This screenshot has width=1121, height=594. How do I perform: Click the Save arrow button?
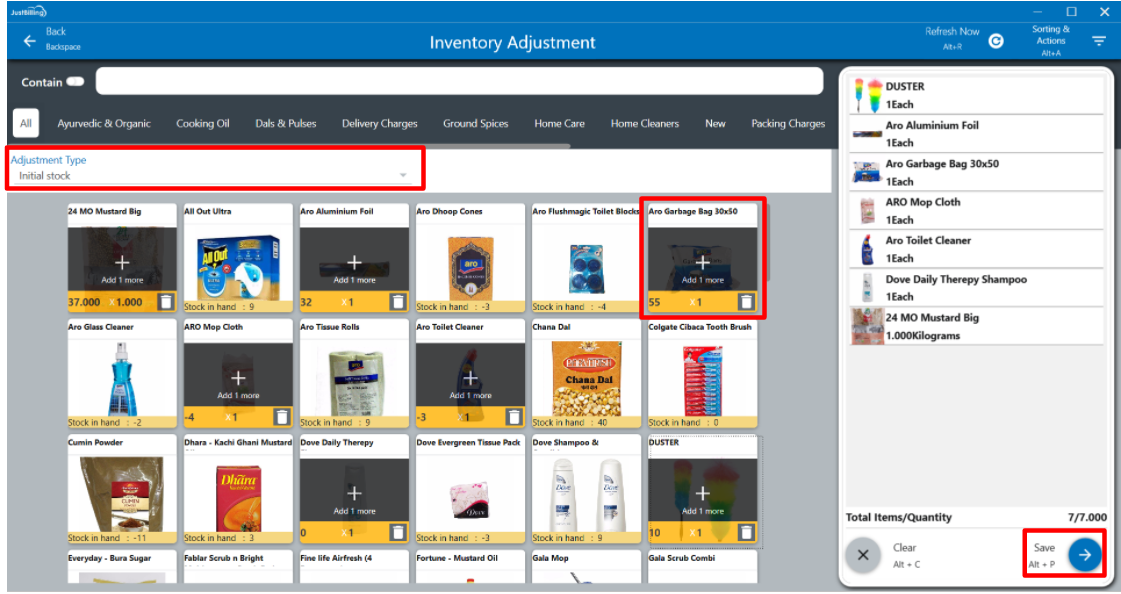point(1084,555)
